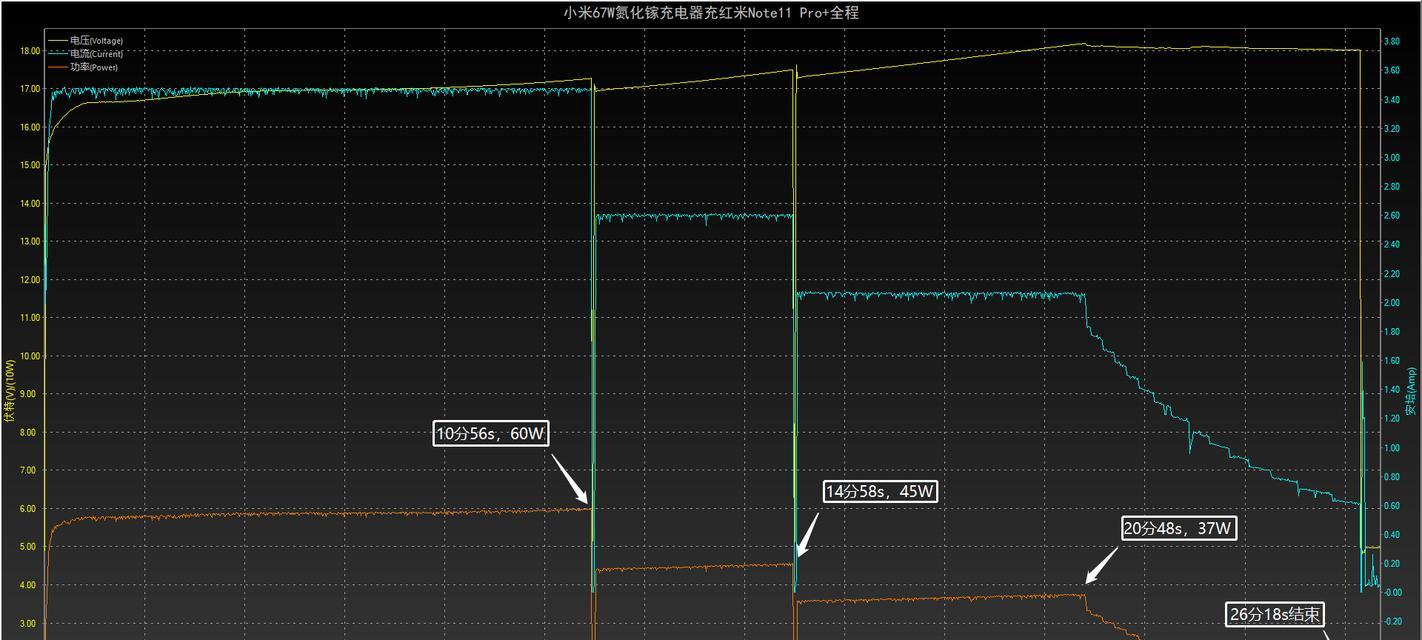1422x640 pixels.
Task: Click the 电压(Voltage) legend entry
Action: [x=85, y=41]
